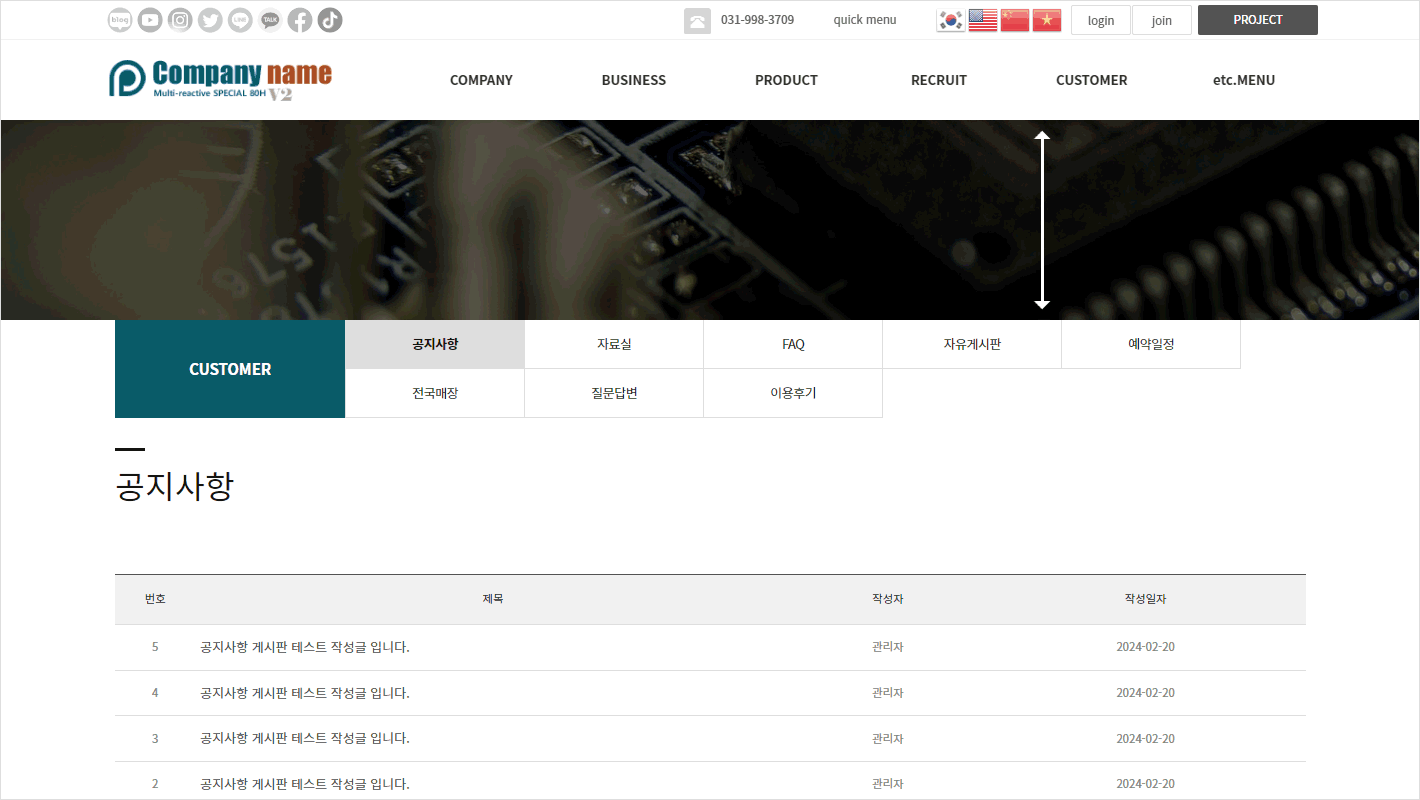Select the 전국매장 sub-tab
This screenshot has width=1420, height=800.
pyautogui.click(x=435, y=393)
